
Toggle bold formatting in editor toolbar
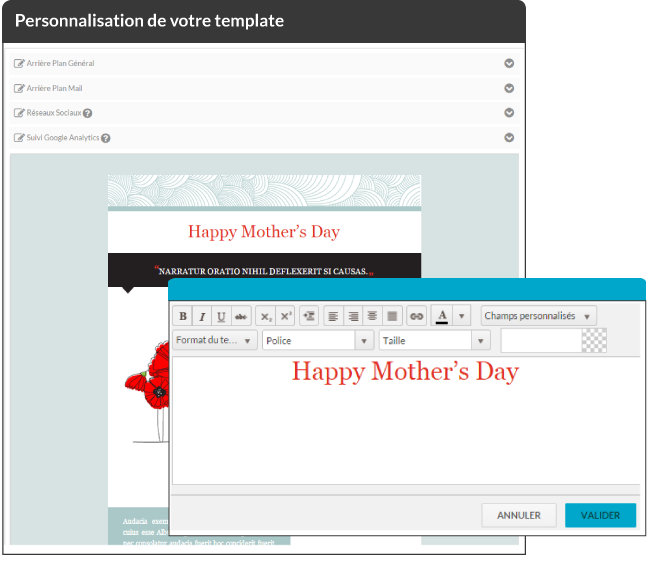tap(183, 316)
